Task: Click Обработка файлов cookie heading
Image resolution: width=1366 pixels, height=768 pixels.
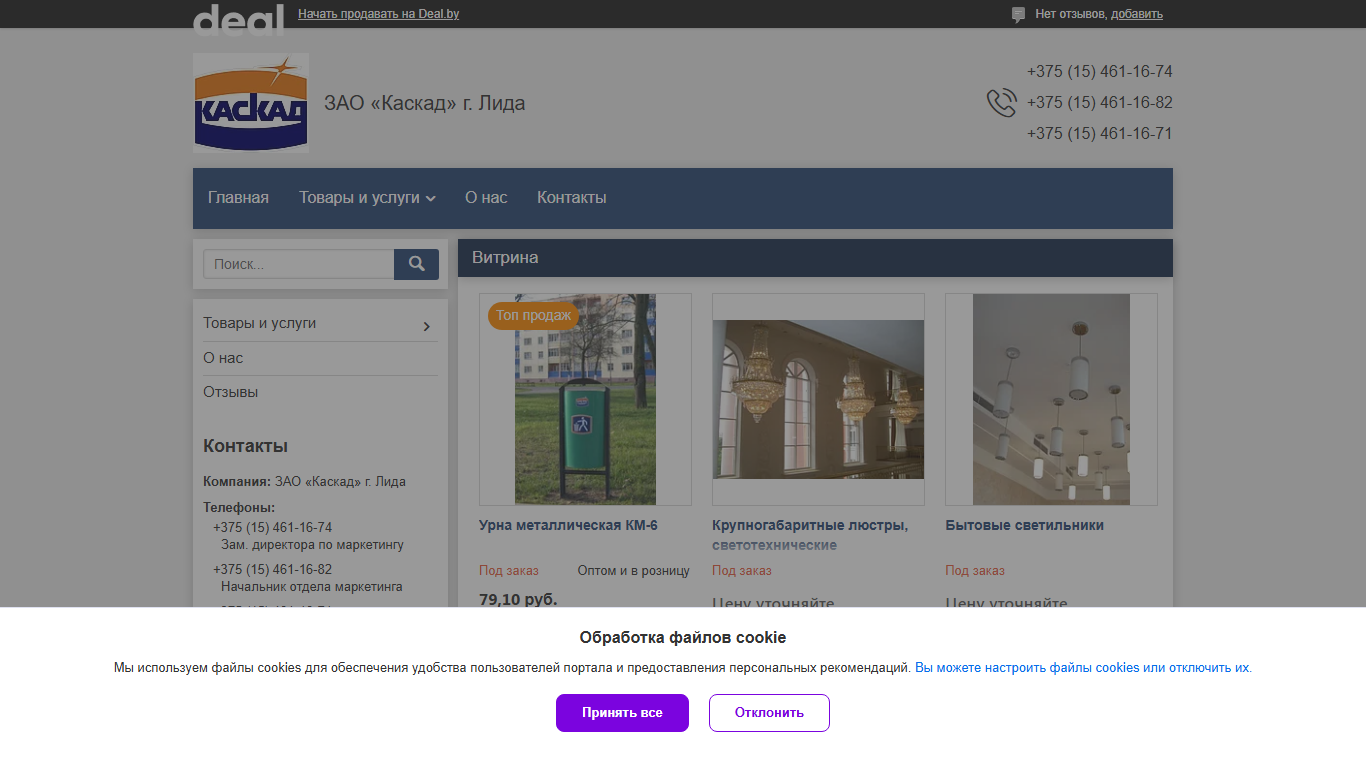Action: point(683,638)
